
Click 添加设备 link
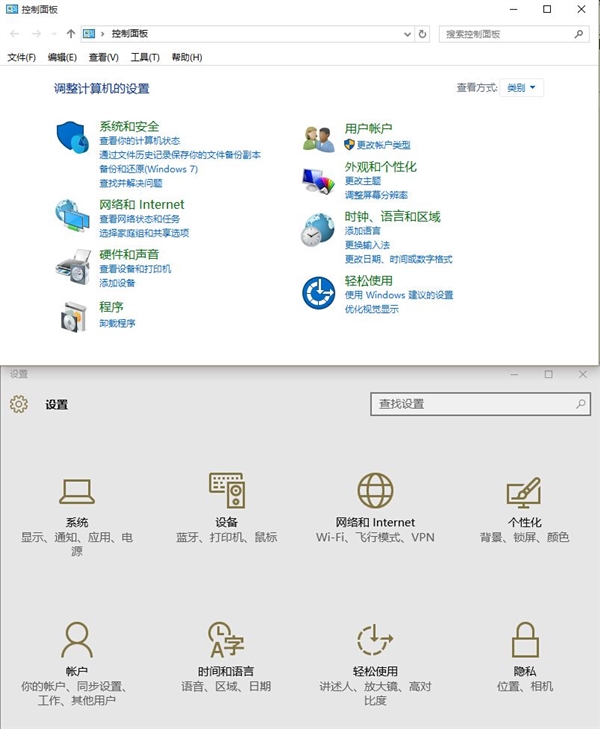(117, 283)
